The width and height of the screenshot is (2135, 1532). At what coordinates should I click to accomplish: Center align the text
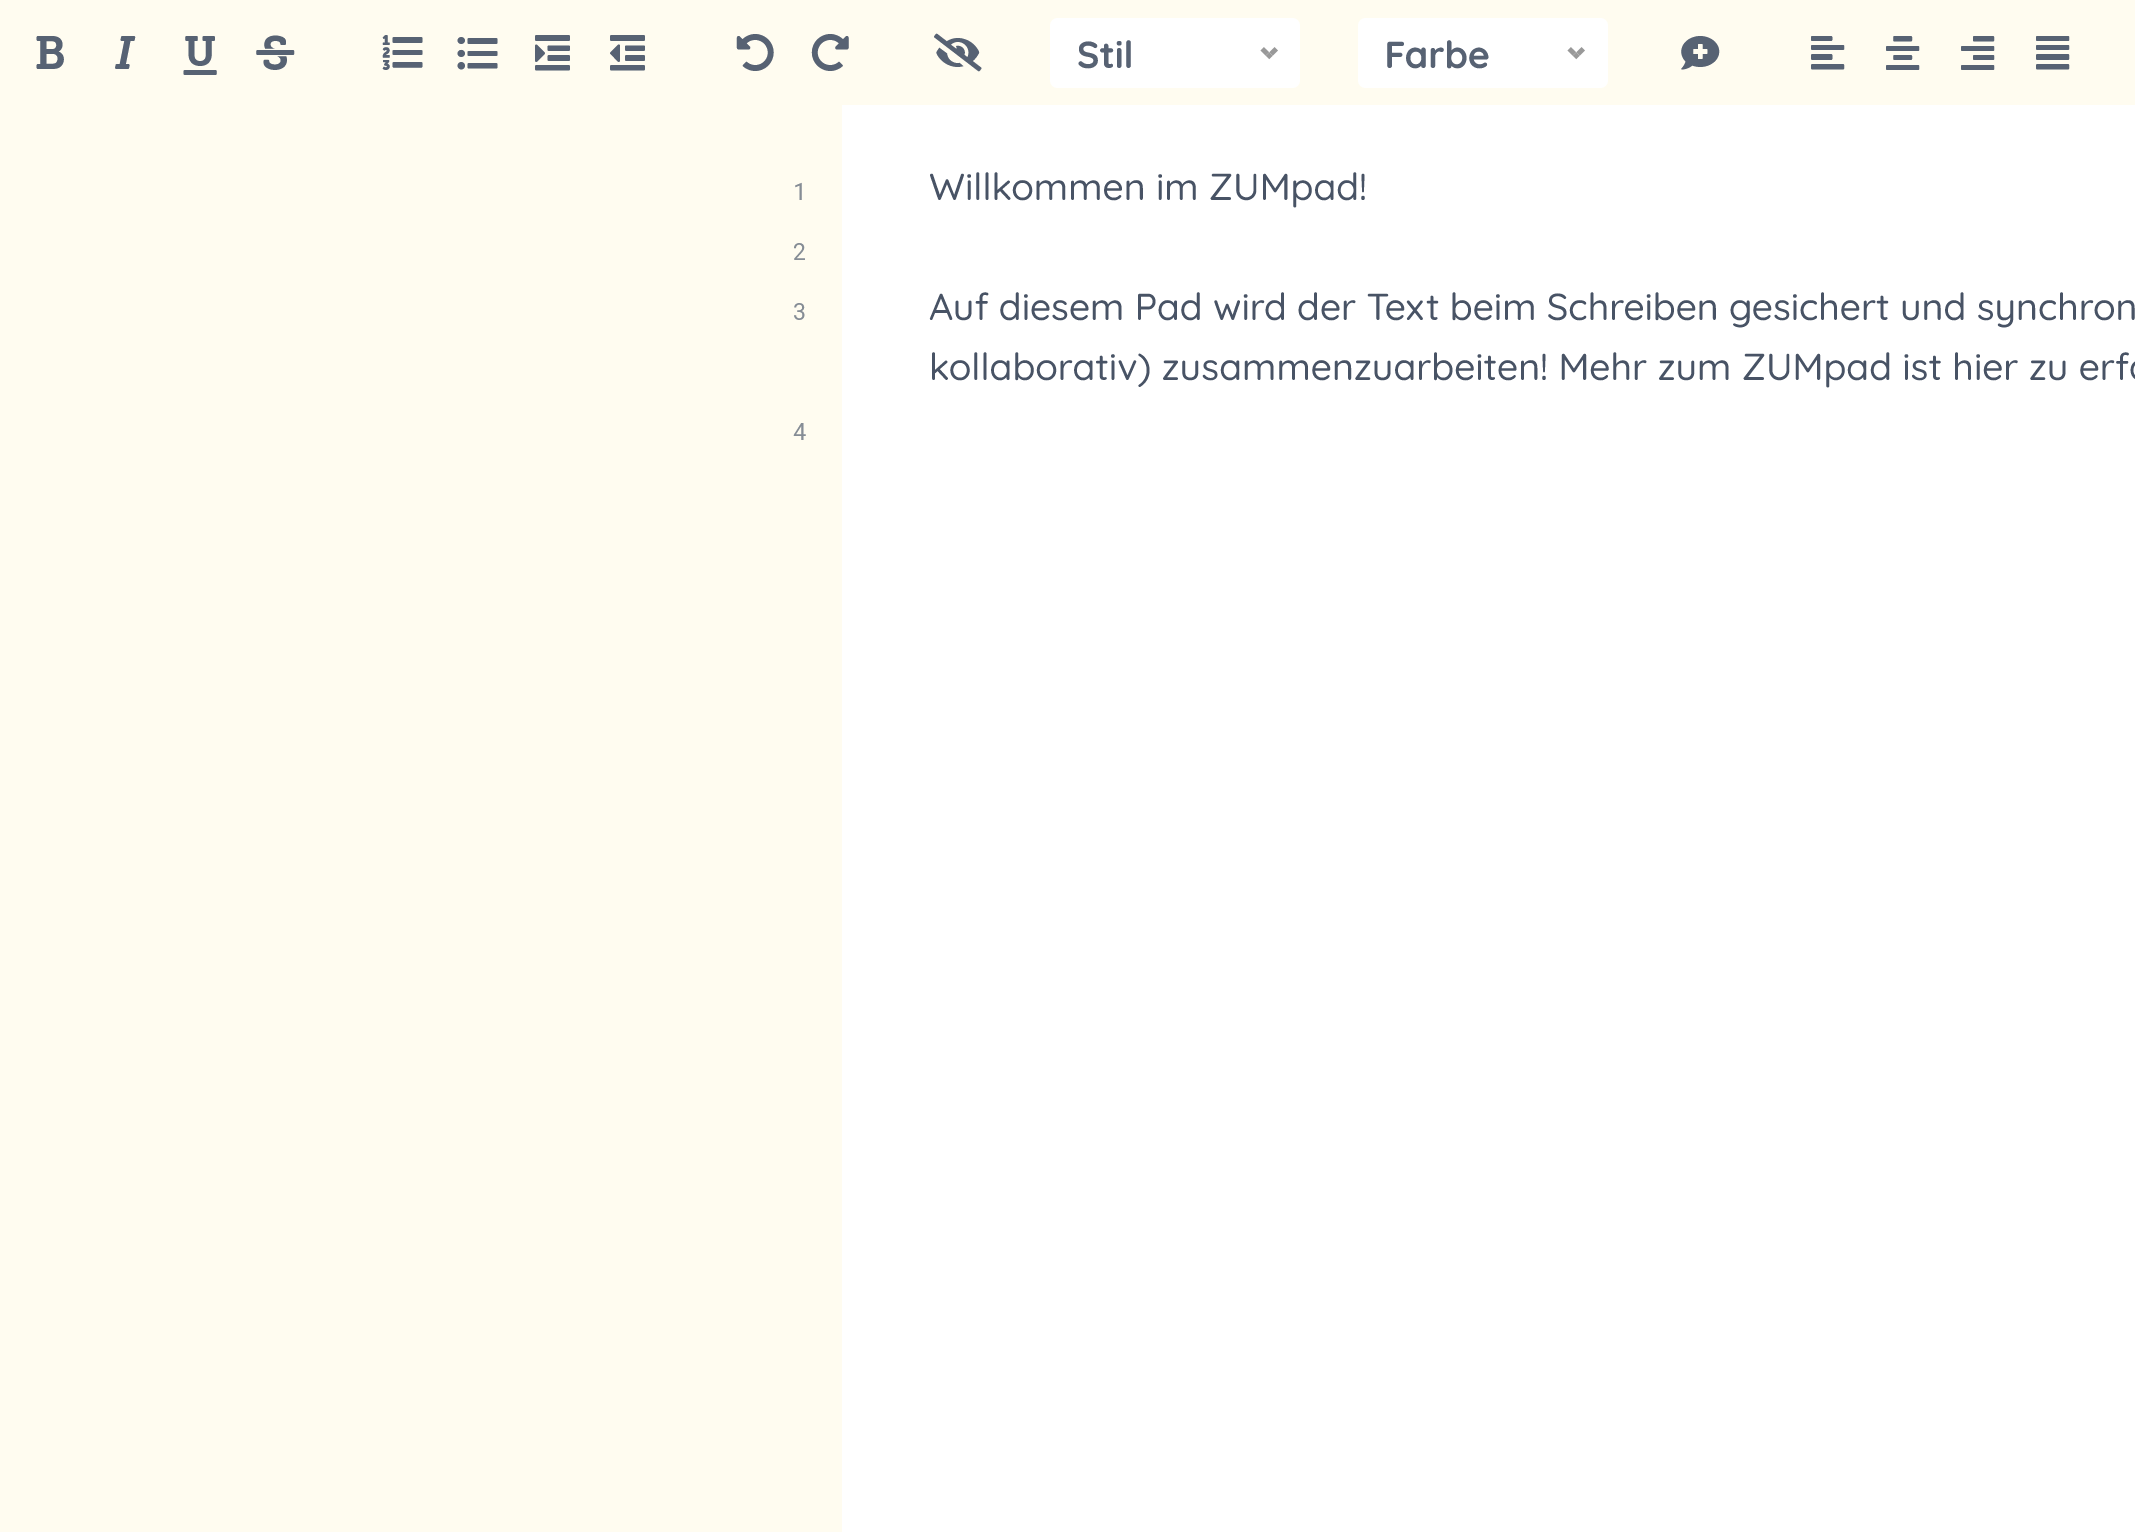[1902, 53]
